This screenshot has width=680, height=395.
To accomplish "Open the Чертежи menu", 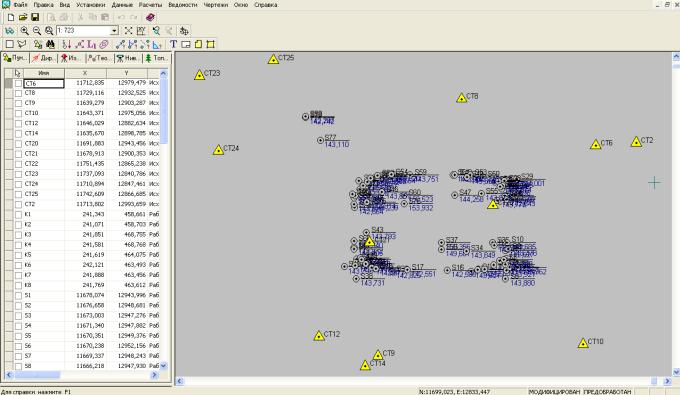I will click(216, 5).
